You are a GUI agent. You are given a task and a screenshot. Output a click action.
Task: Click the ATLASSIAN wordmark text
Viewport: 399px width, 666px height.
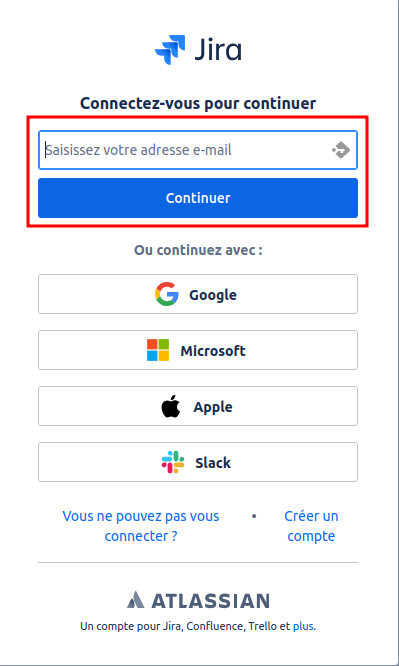210,601
